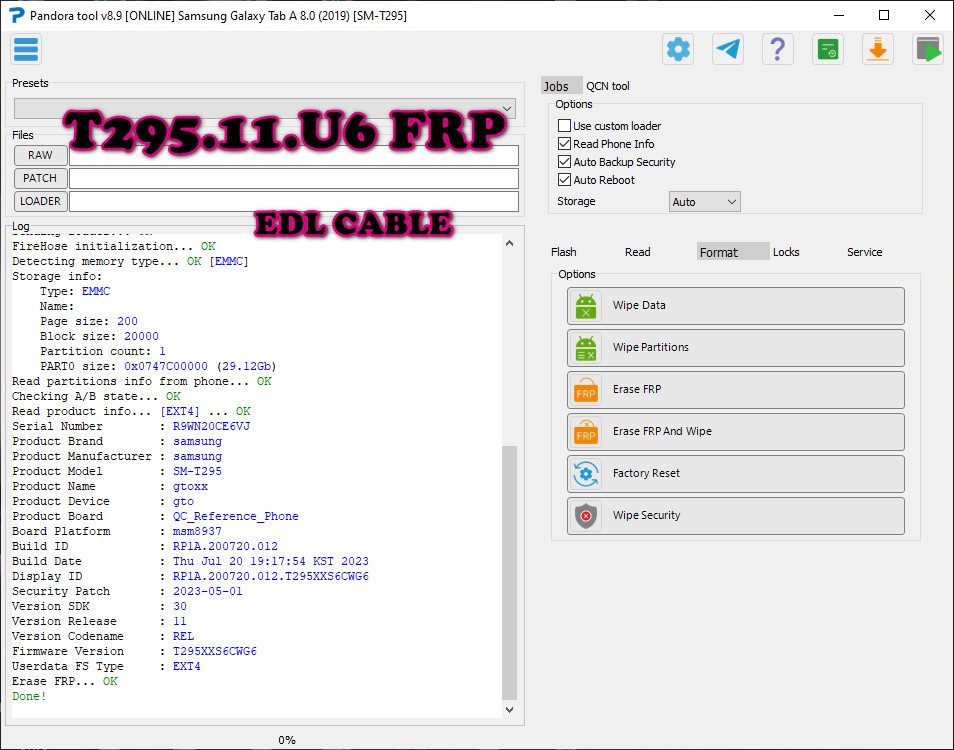Switch to the QCN tool tab
The width and height of the screenshot is (954, 750).
[609, 86]
